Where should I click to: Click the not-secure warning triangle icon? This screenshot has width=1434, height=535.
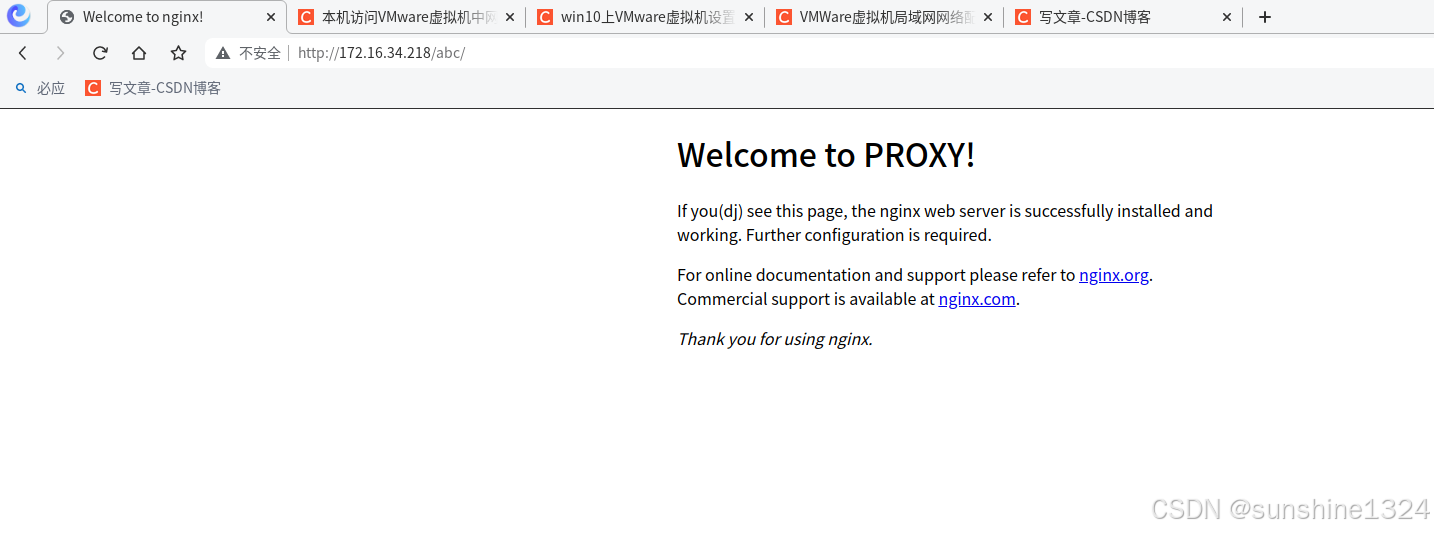[x=223, y=53]
